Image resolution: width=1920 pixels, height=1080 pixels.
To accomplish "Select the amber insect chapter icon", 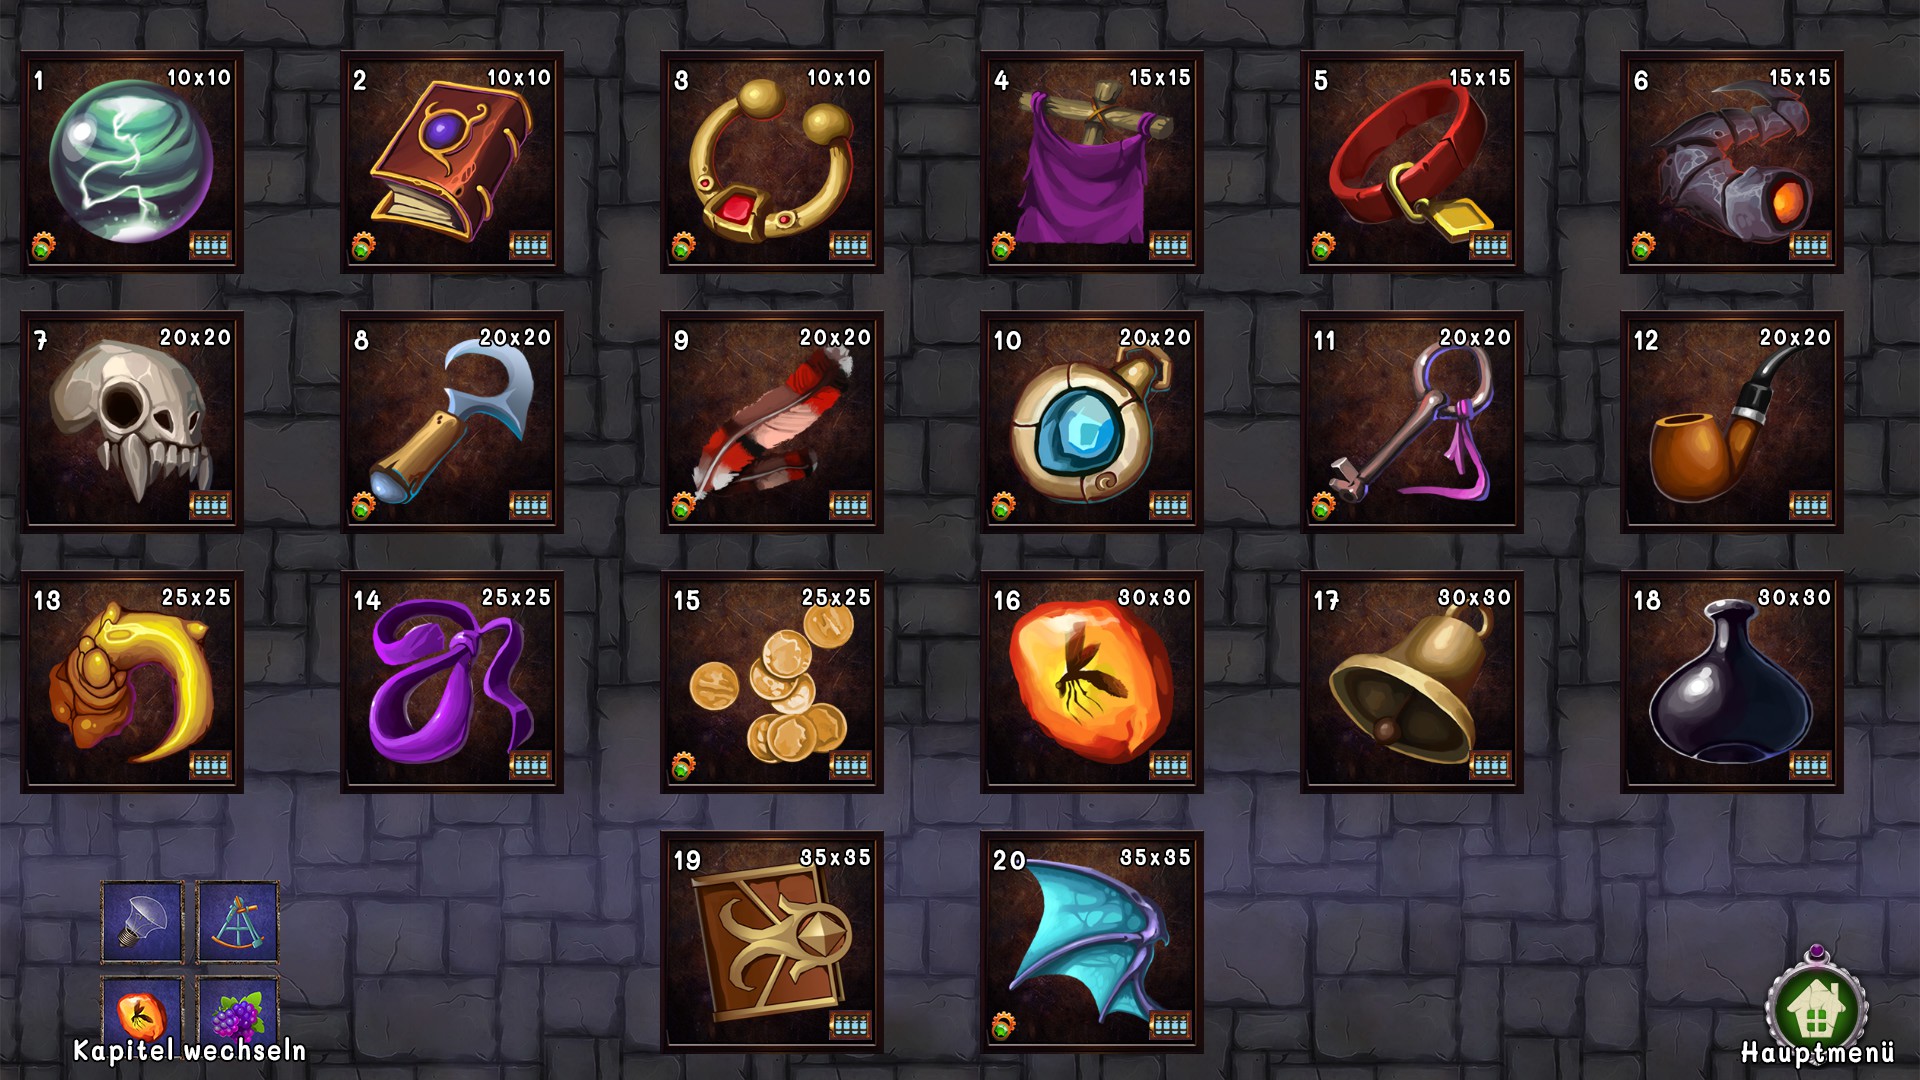I will pos(142,1010).
